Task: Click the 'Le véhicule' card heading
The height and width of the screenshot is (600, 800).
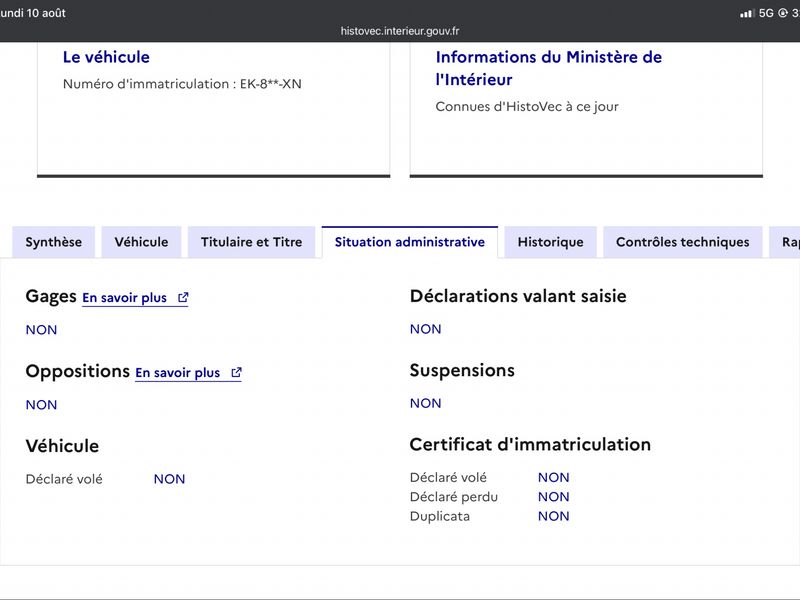Action: 106,57
